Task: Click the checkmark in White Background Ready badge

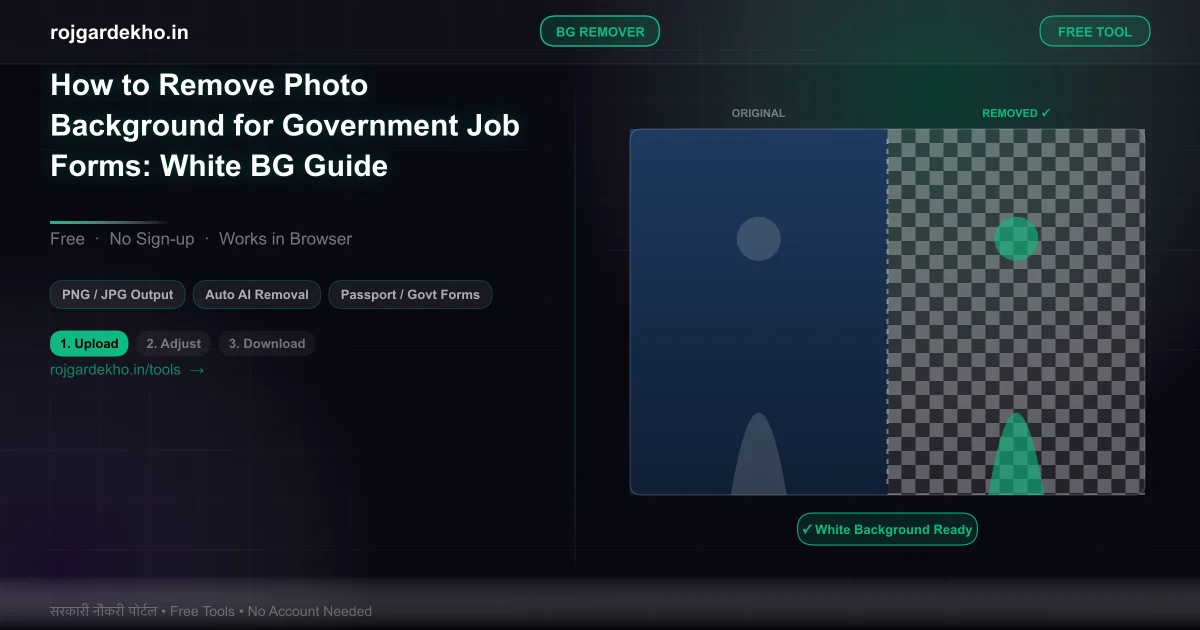Action: tap(806, 529)
